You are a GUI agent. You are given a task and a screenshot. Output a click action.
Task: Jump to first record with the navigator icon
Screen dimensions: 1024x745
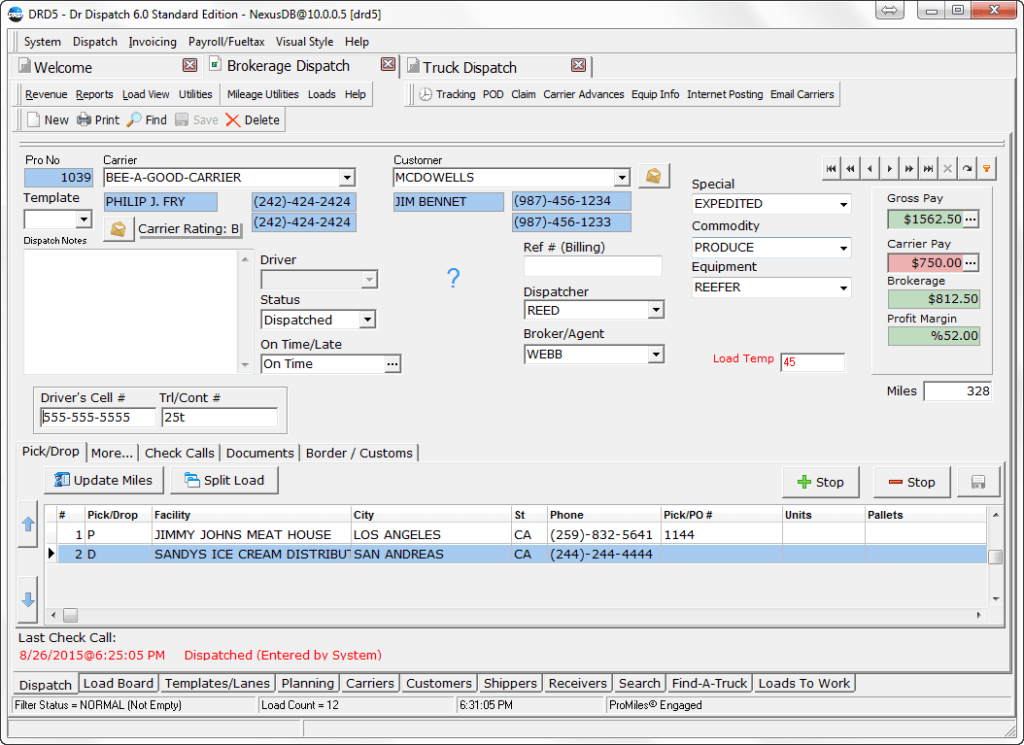pos(830,168)
